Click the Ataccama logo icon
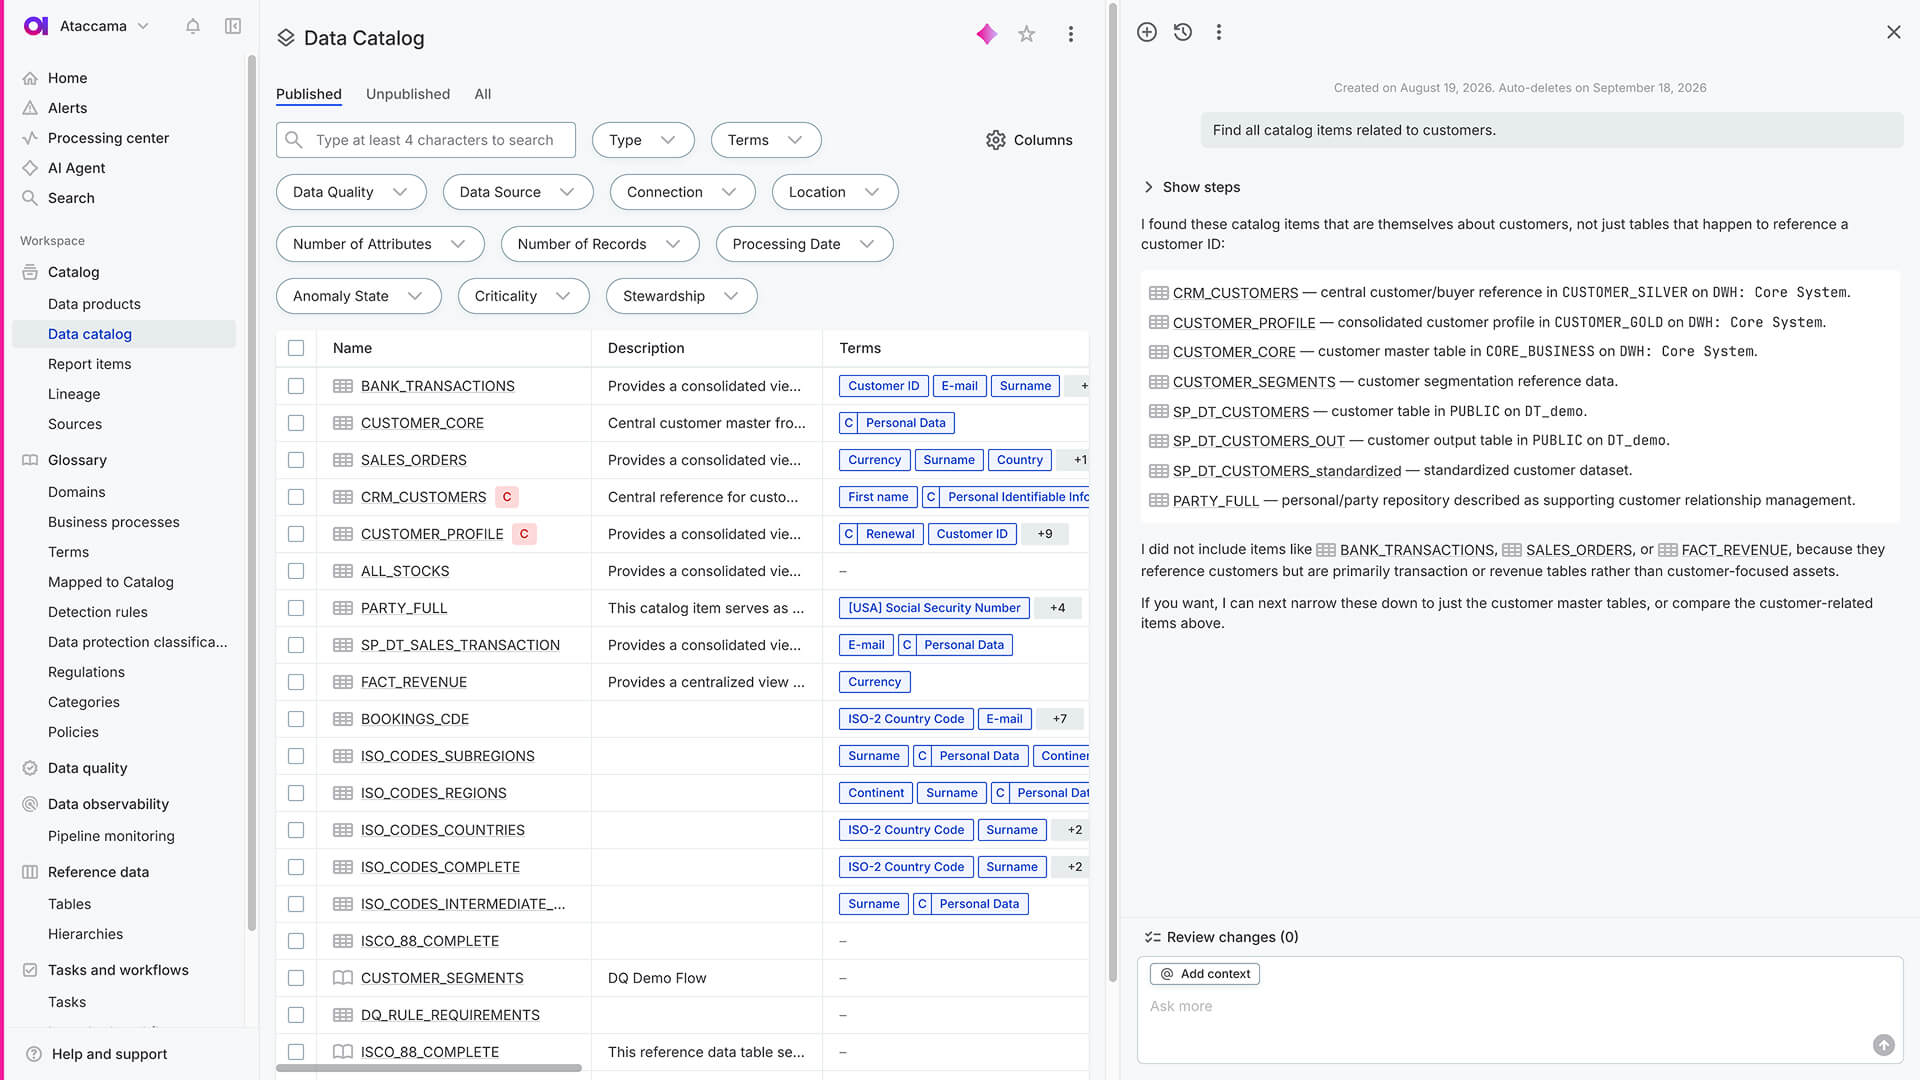 pos(36,26)
